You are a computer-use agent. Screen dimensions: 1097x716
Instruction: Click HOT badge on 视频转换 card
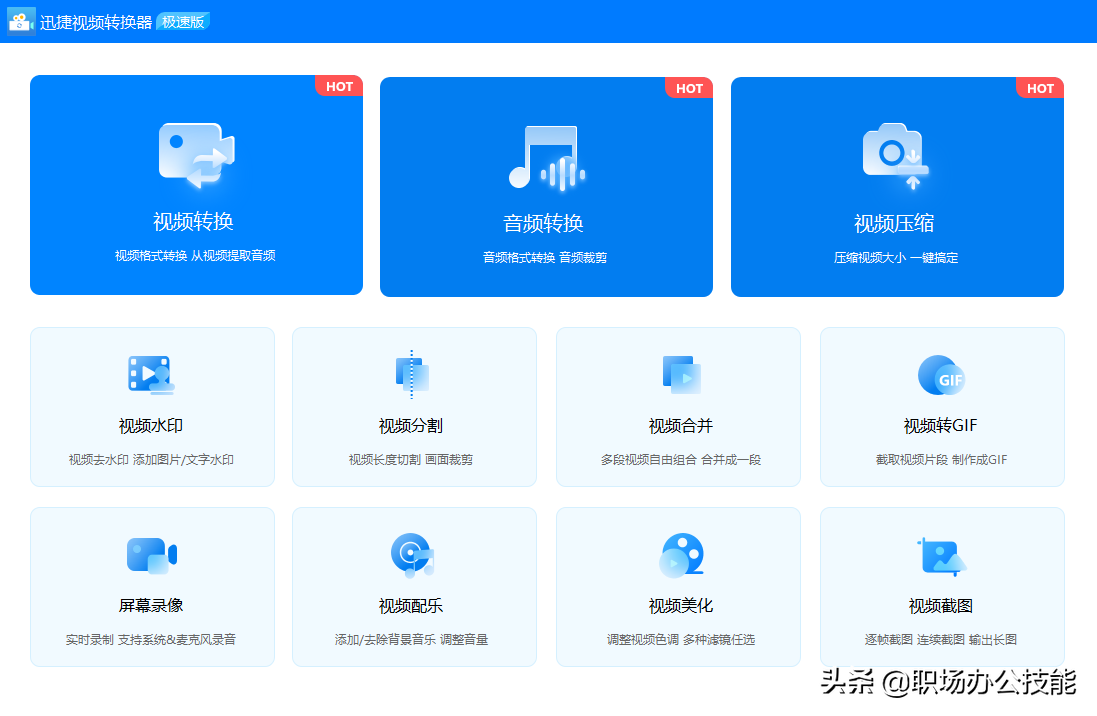click(x=339, y=86)
